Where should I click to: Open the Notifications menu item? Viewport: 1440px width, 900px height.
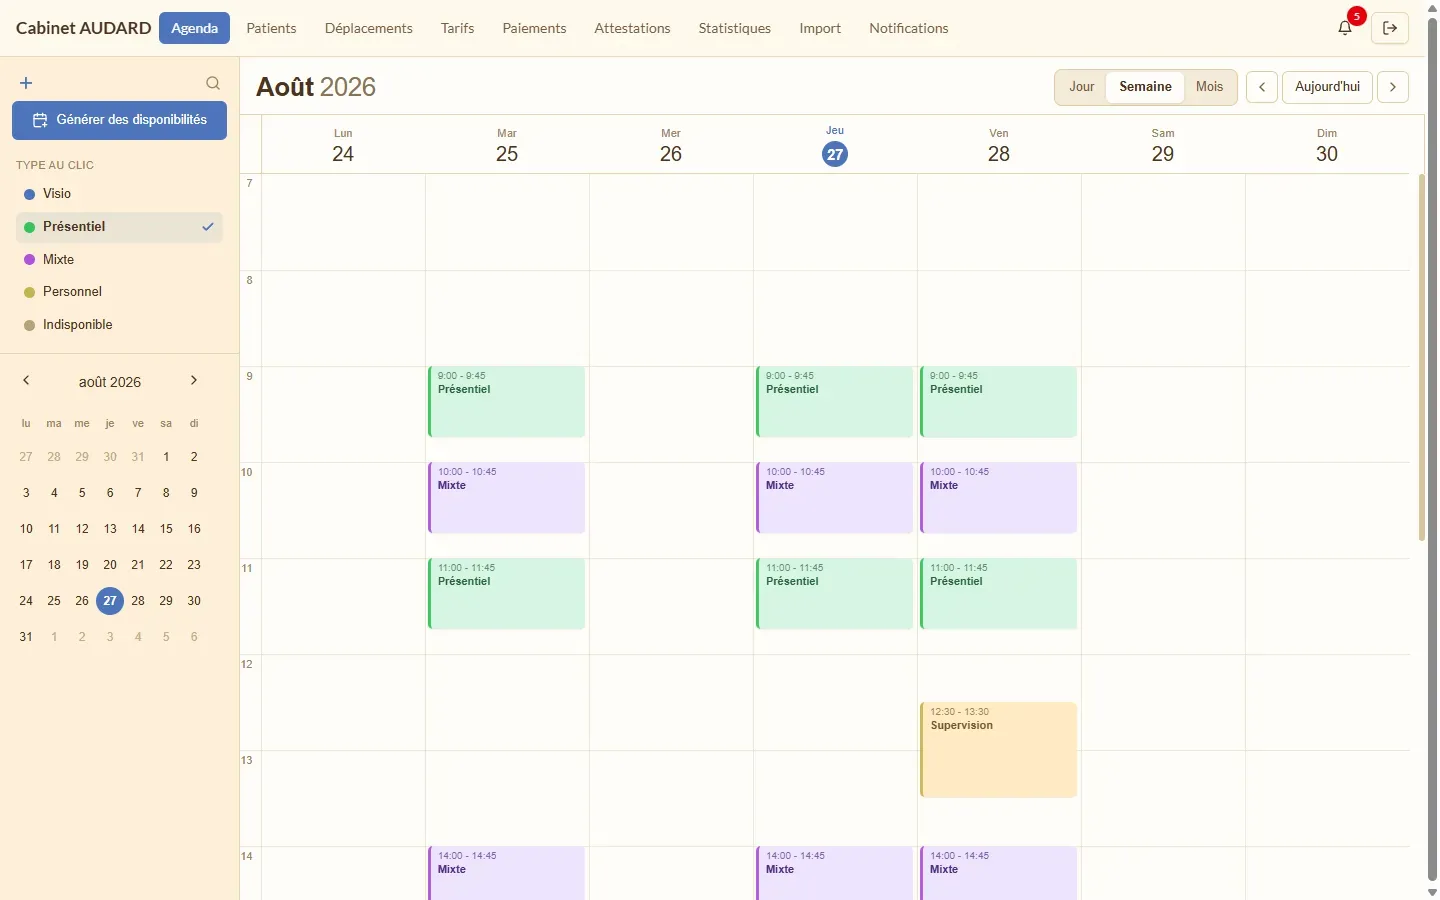click(908, 28)
